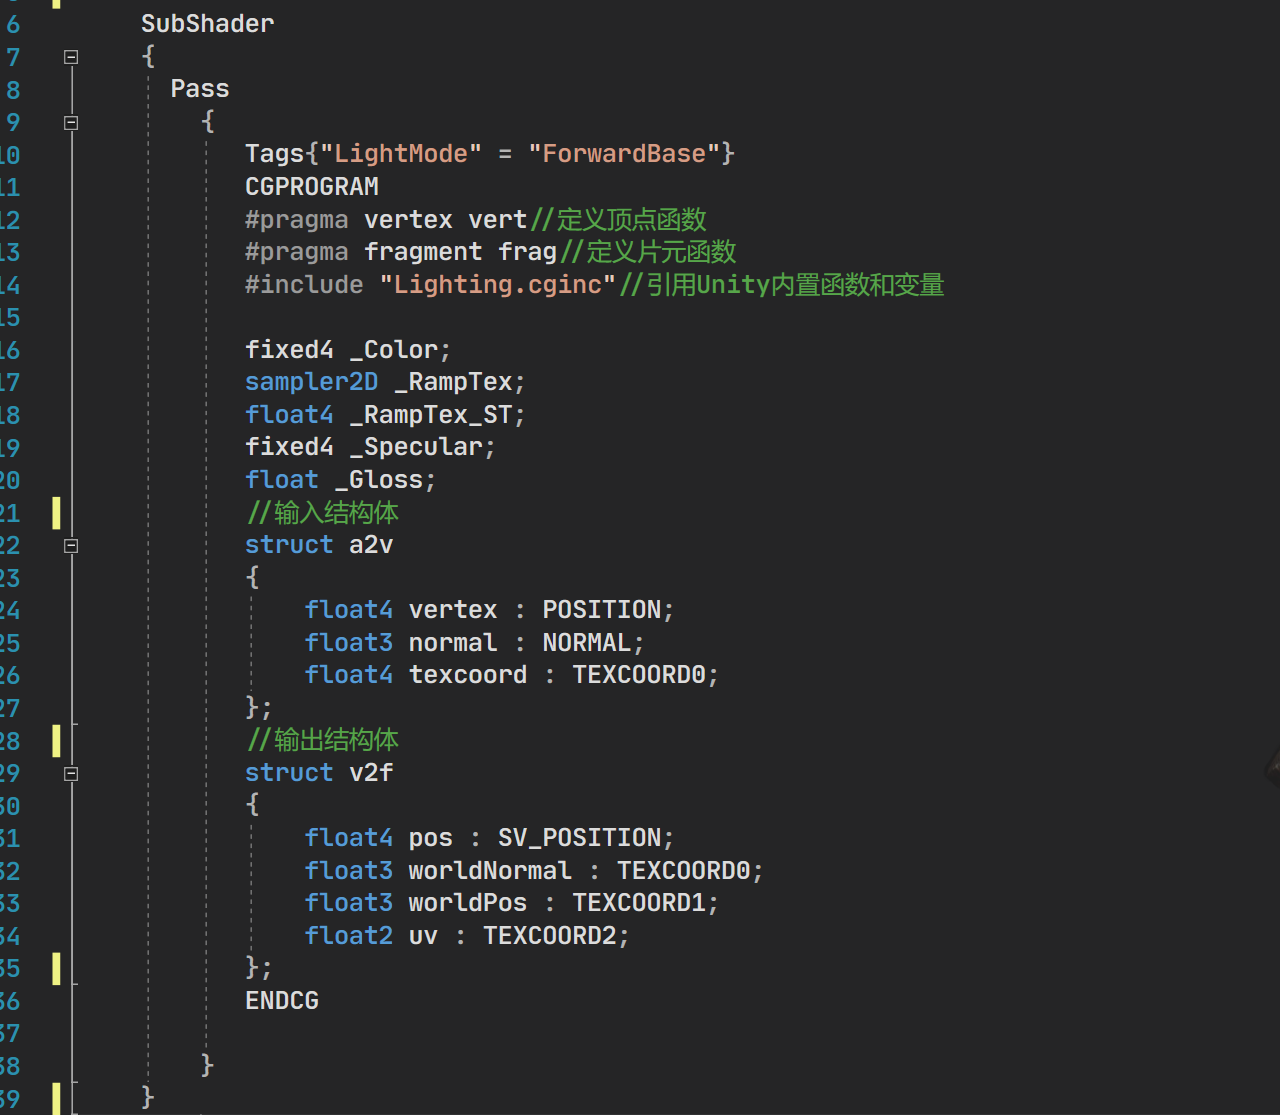Collapse the Pass block fold marker
The height and width of the screenshot is (1115, 1280).
(71, 123)
